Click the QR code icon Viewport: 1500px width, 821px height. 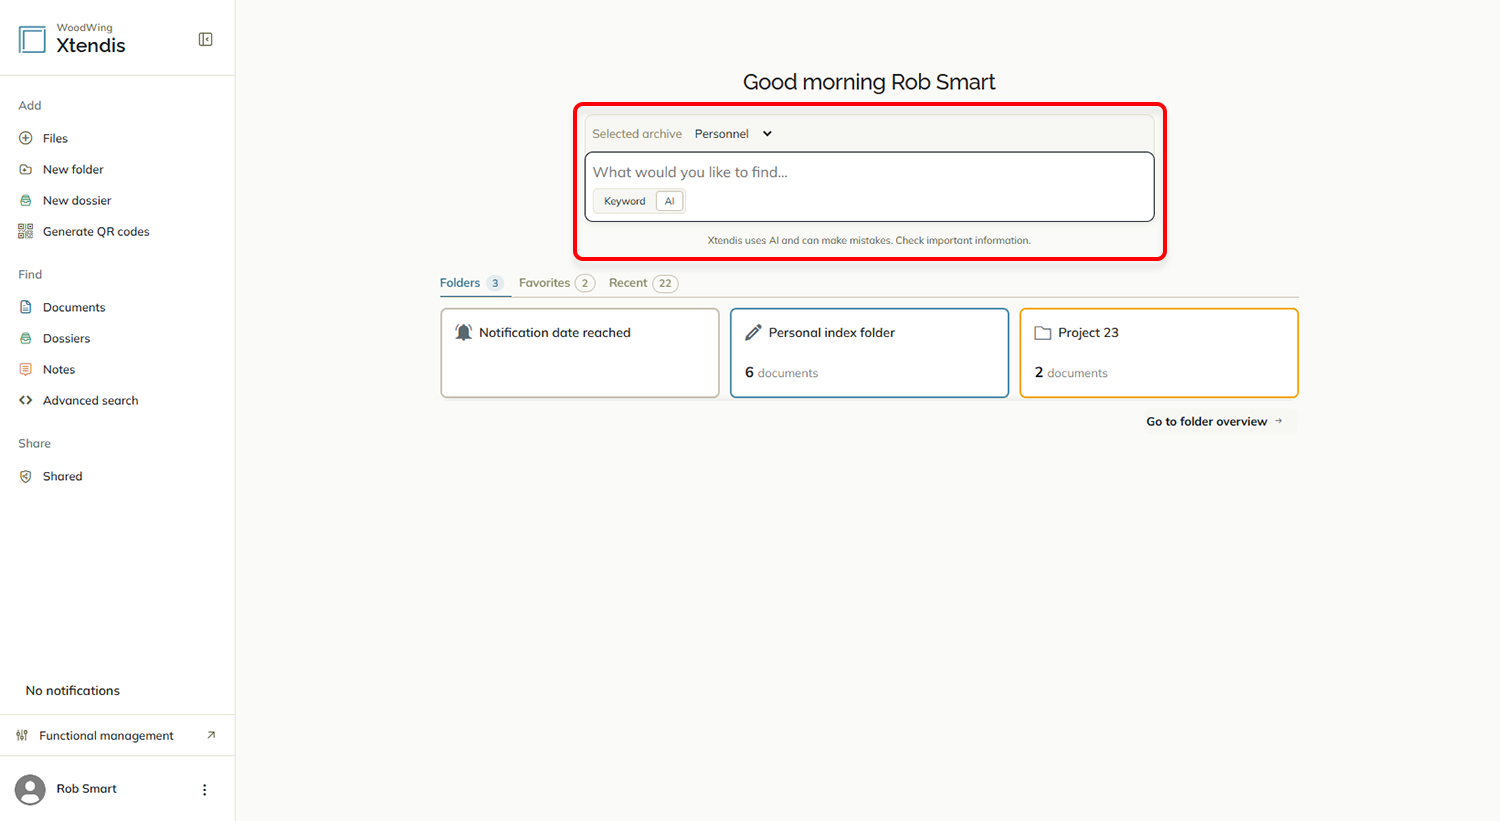click(x=26, y=231)
